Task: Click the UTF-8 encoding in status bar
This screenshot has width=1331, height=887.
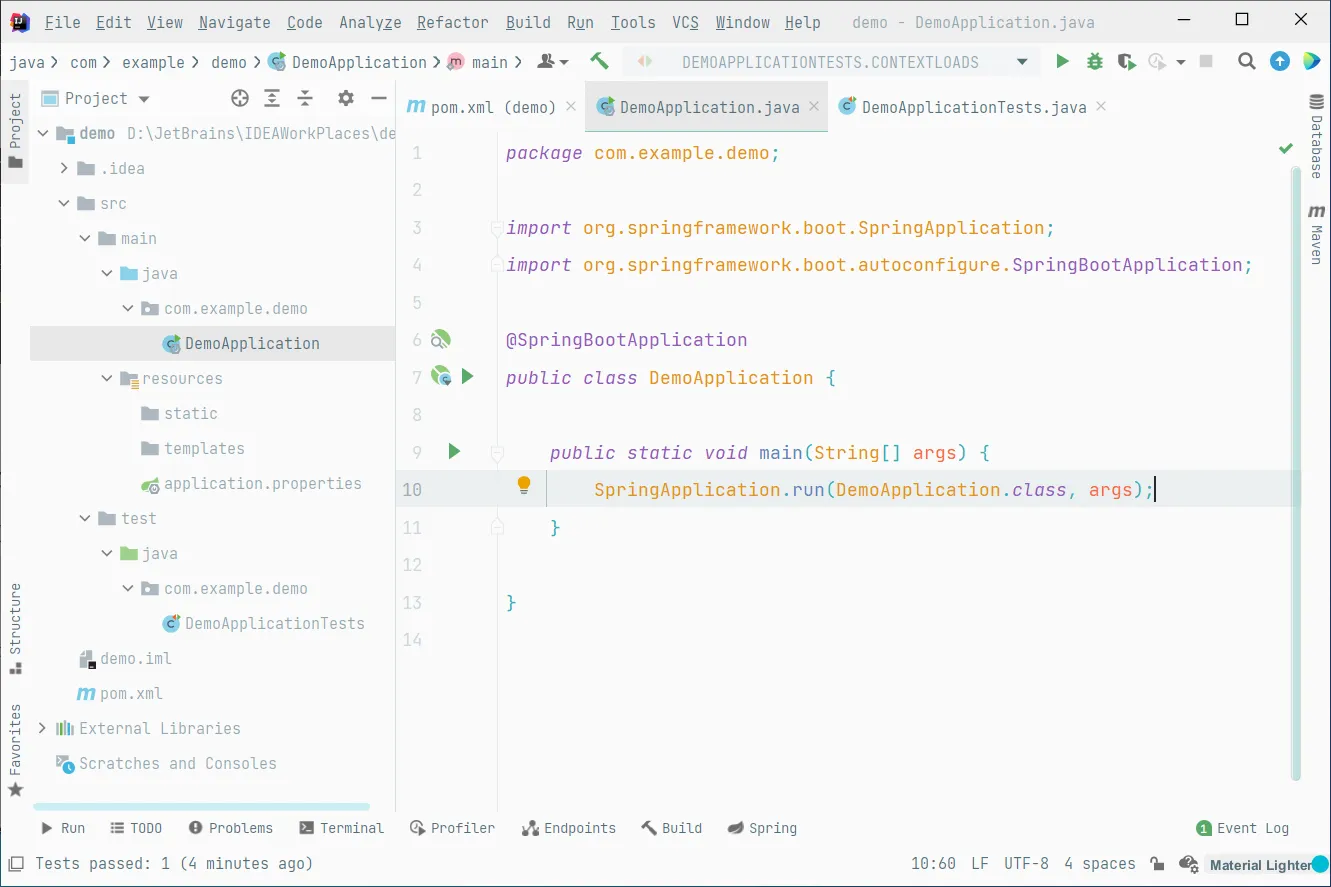Action: pyautogui.click(x=1026, y=863)
